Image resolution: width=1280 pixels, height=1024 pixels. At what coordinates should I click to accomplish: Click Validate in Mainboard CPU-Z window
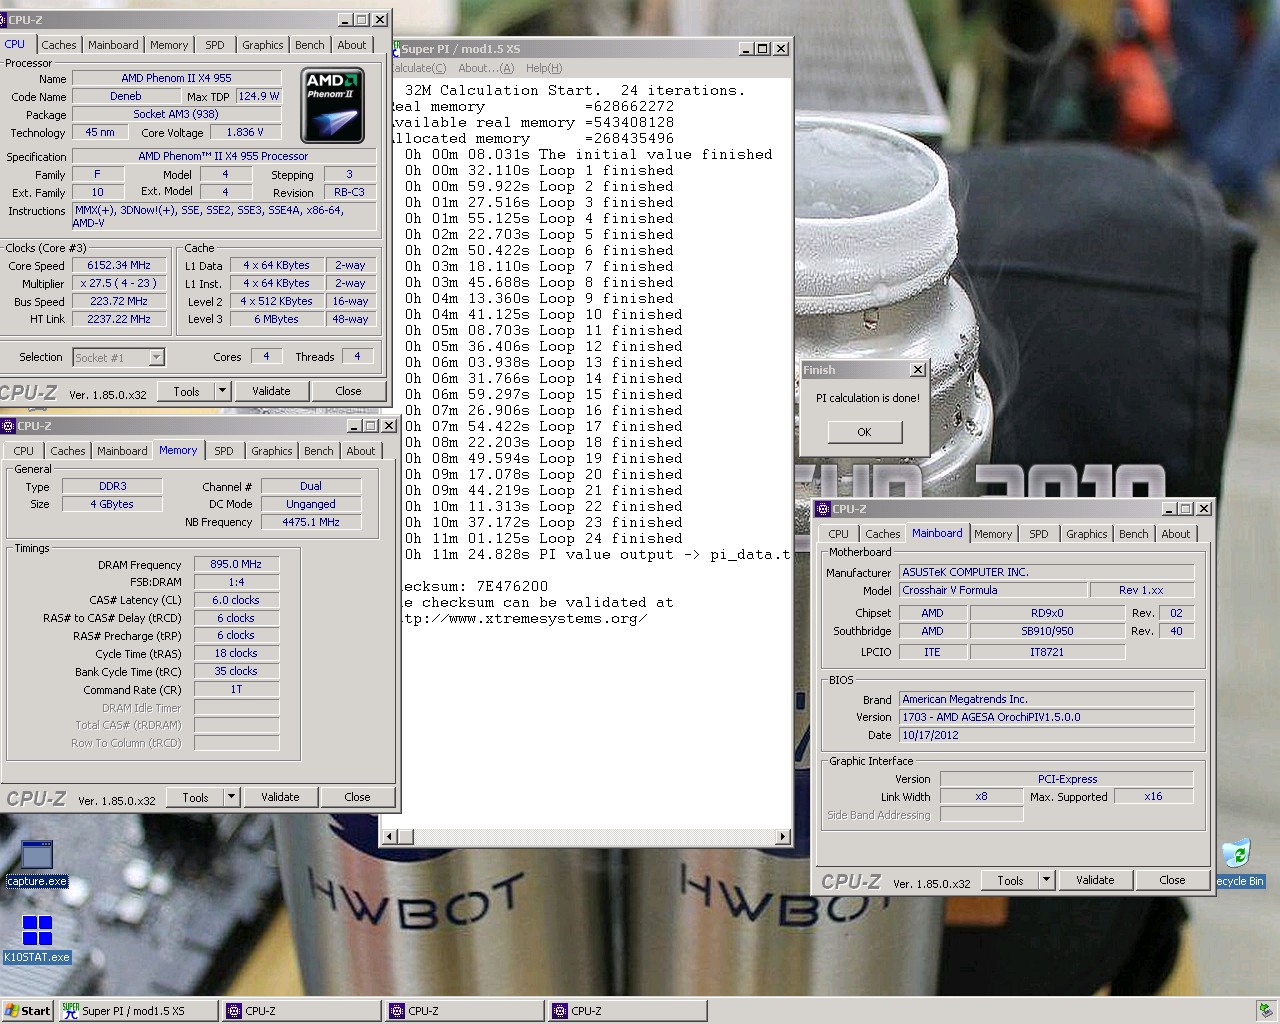(1095, 880)
